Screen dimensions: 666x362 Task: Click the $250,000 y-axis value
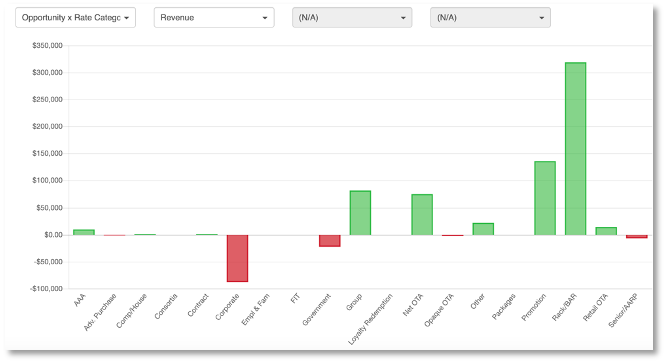[48, 99]
